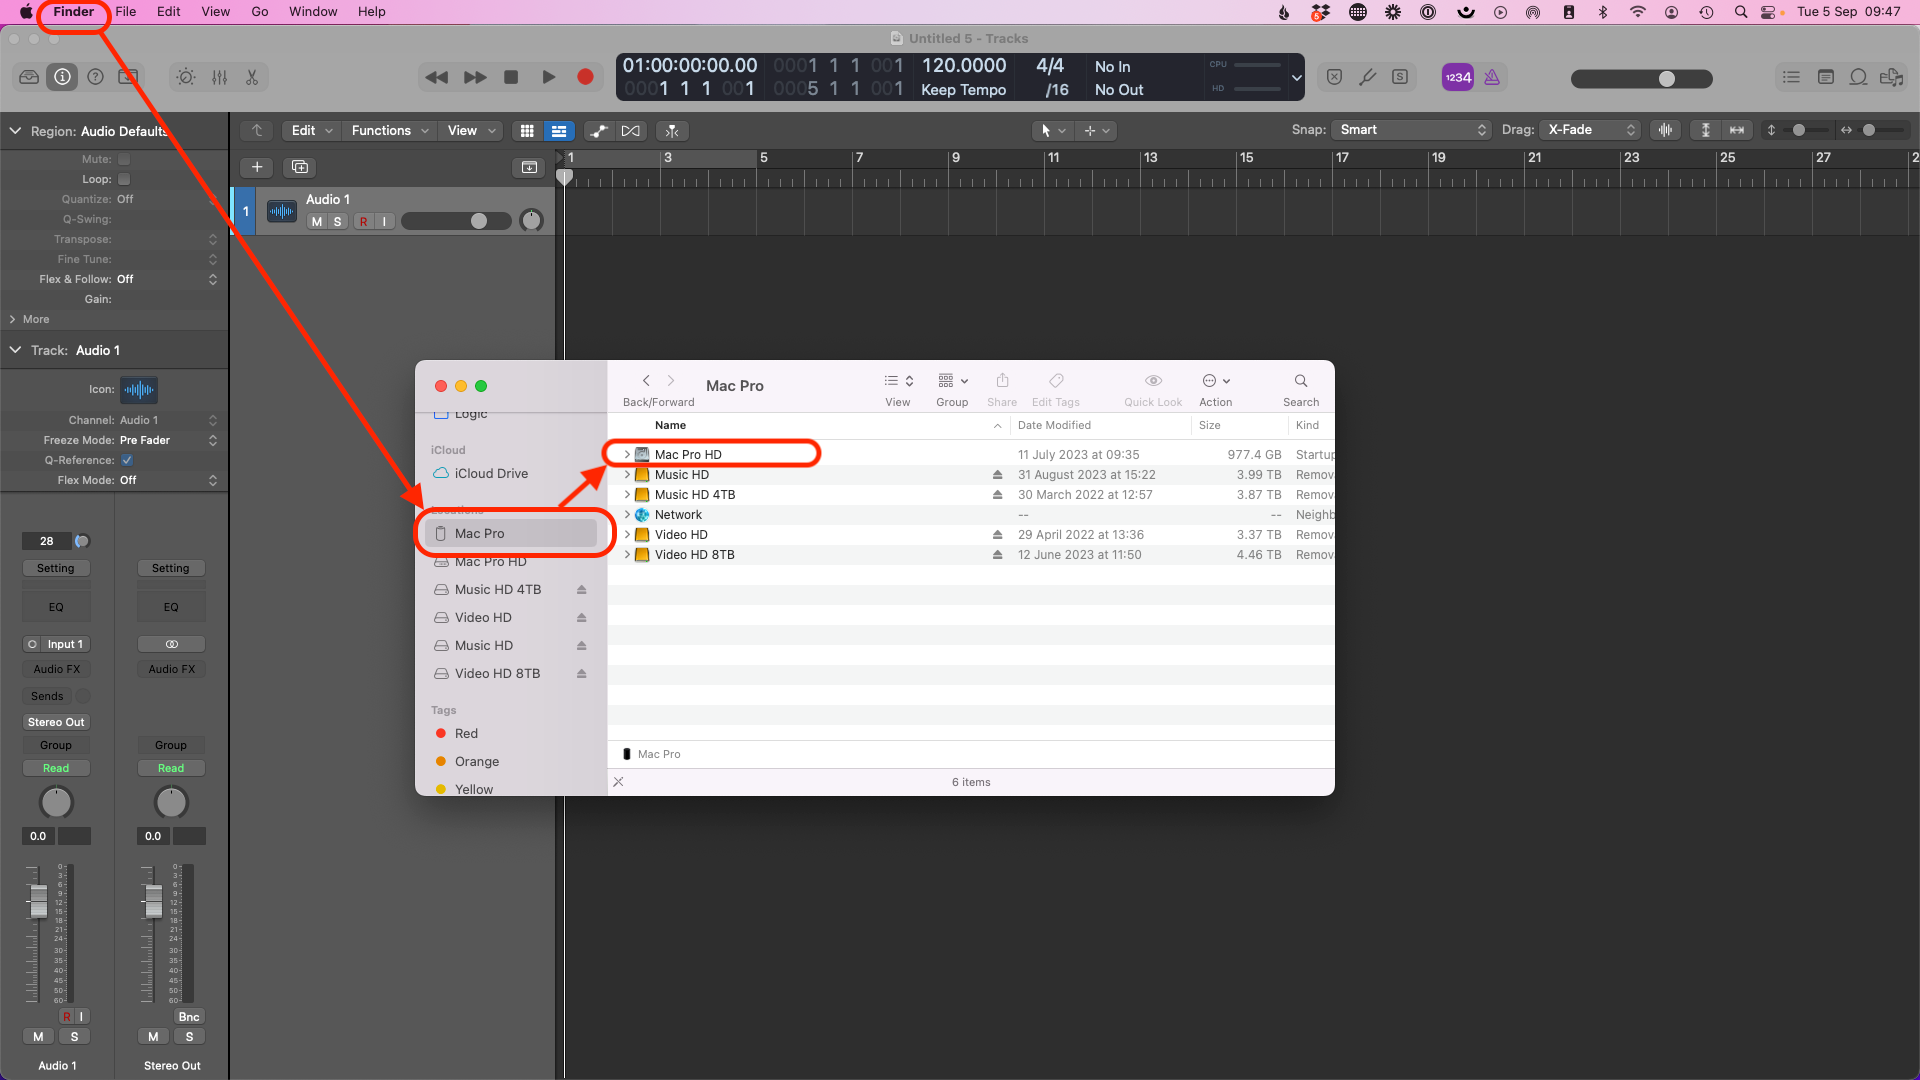Toggle the Inspector panel
The height and width of the screenshot is (1080, 1920).
pyautogui.click(x=61, y=76)
